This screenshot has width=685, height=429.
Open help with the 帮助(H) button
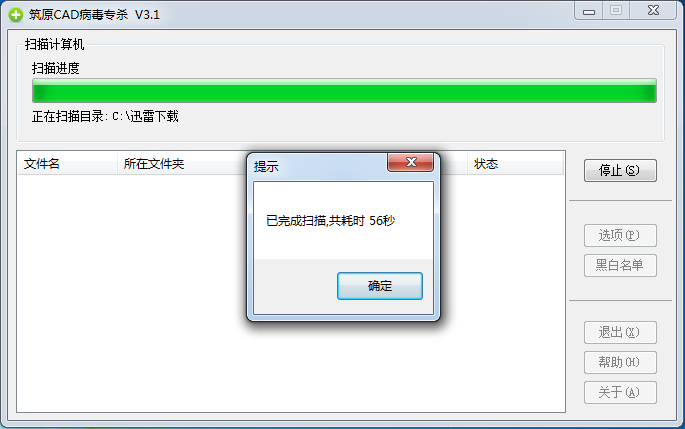click(x=620, y=362)
